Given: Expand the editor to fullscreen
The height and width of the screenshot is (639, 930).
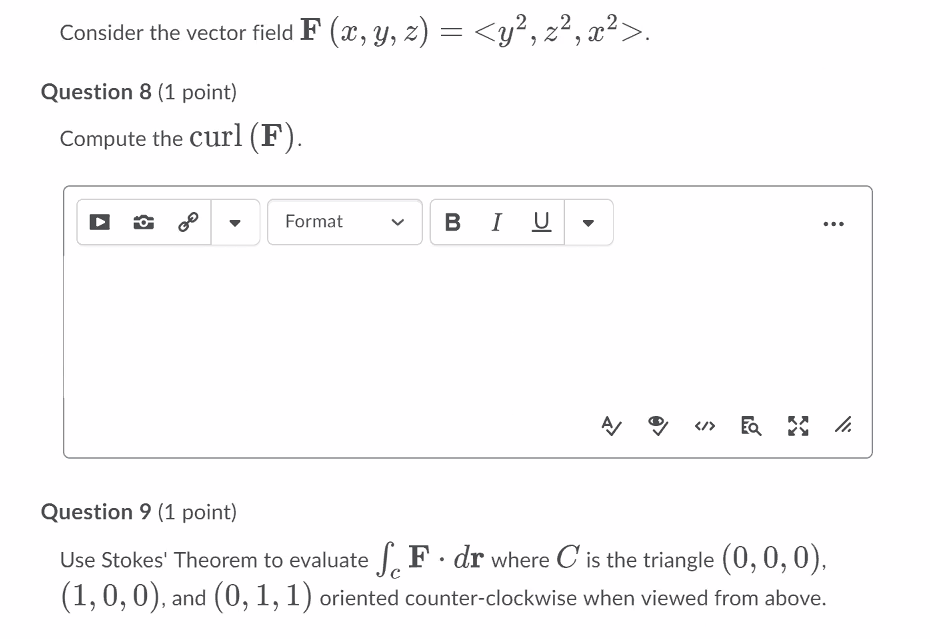Looking at the screenshot, I should (x=797, y=425).
